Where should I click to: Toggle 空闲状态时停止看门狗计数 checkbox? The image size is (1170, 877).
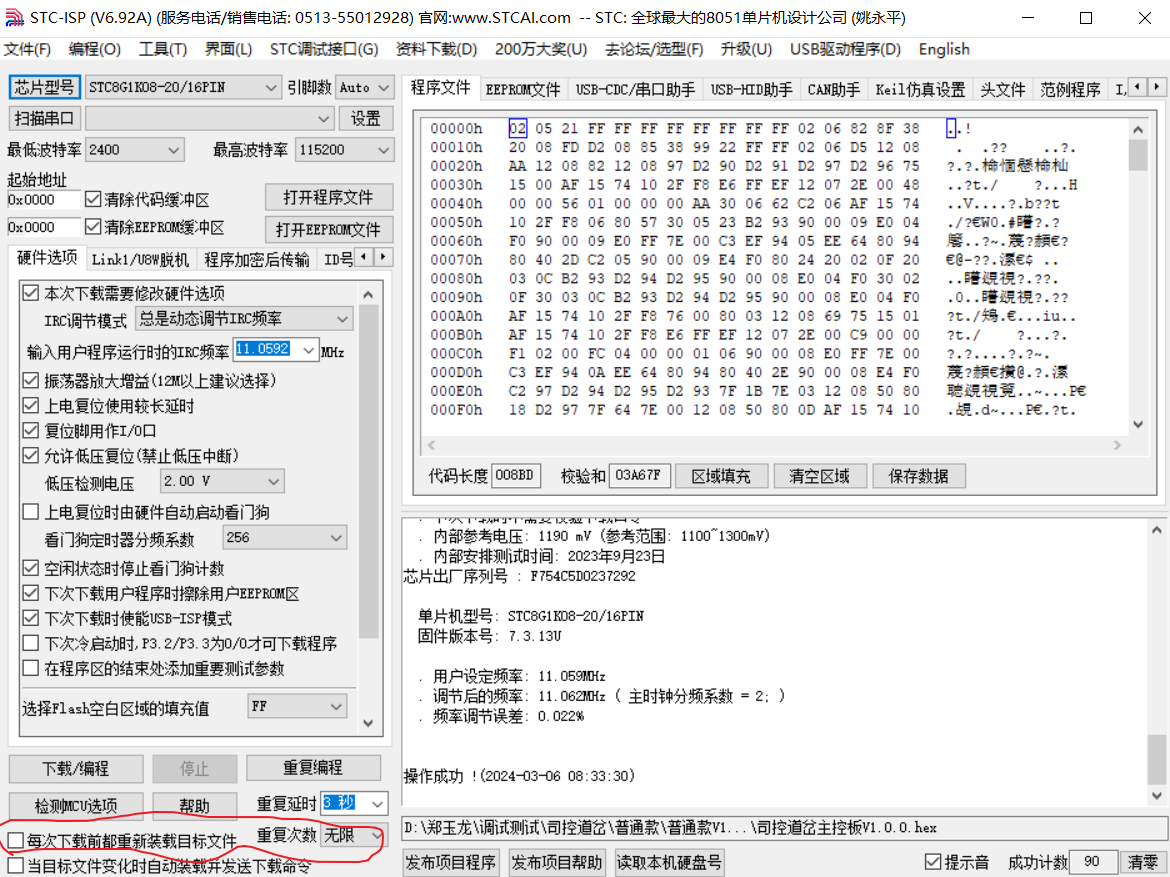(x=31, y=568)
